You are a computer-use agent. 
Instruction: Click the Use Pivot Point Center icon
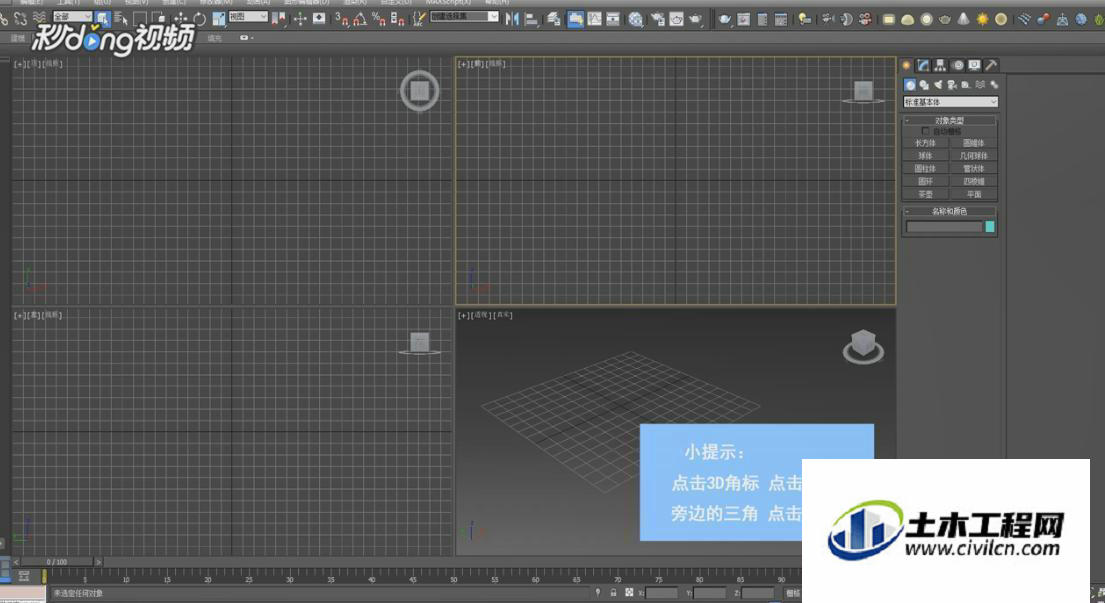[280, 19]
